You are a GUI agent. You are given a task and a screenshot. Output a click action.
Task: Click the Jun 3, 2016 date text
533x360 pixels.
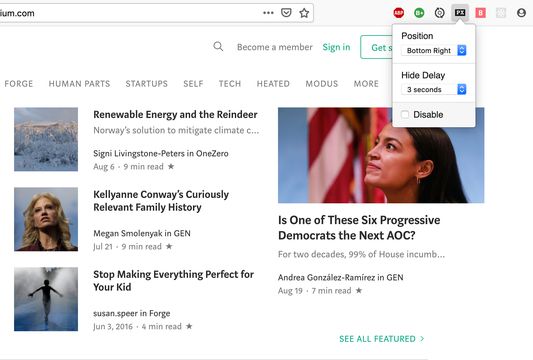click(x=113, y=326)
